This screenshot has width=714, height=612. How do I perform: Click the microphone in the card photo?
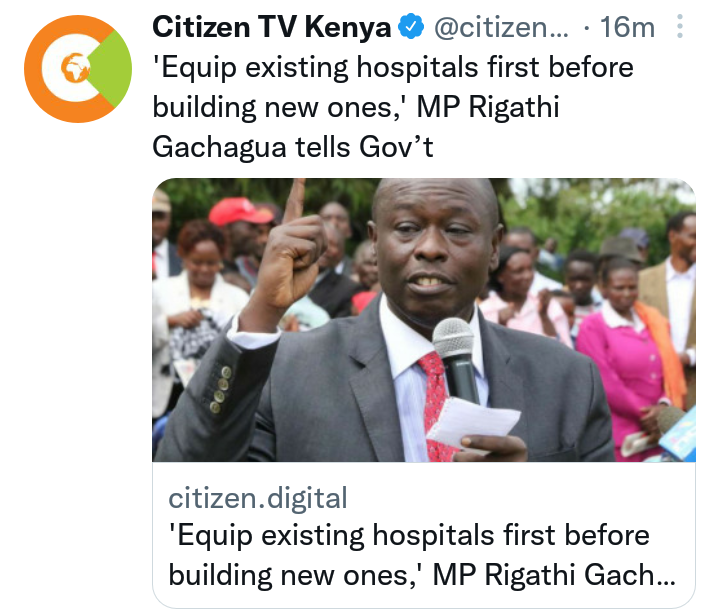(455, 360)
